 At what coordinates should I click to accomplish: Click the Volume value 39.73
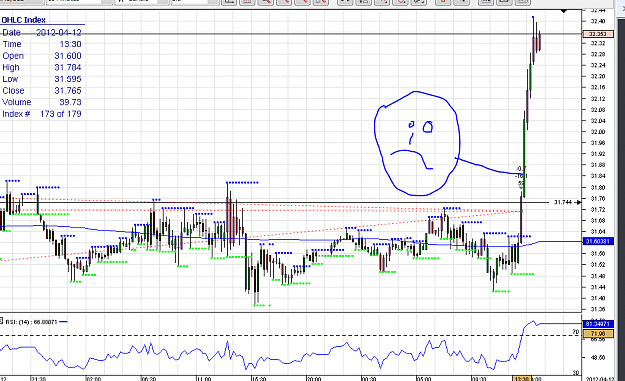(x=70, y=102)
